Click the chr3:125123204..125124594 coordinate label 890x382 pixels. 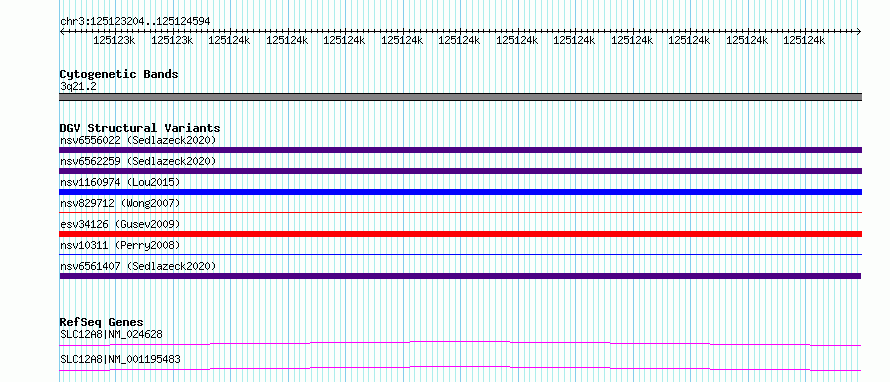135,21
